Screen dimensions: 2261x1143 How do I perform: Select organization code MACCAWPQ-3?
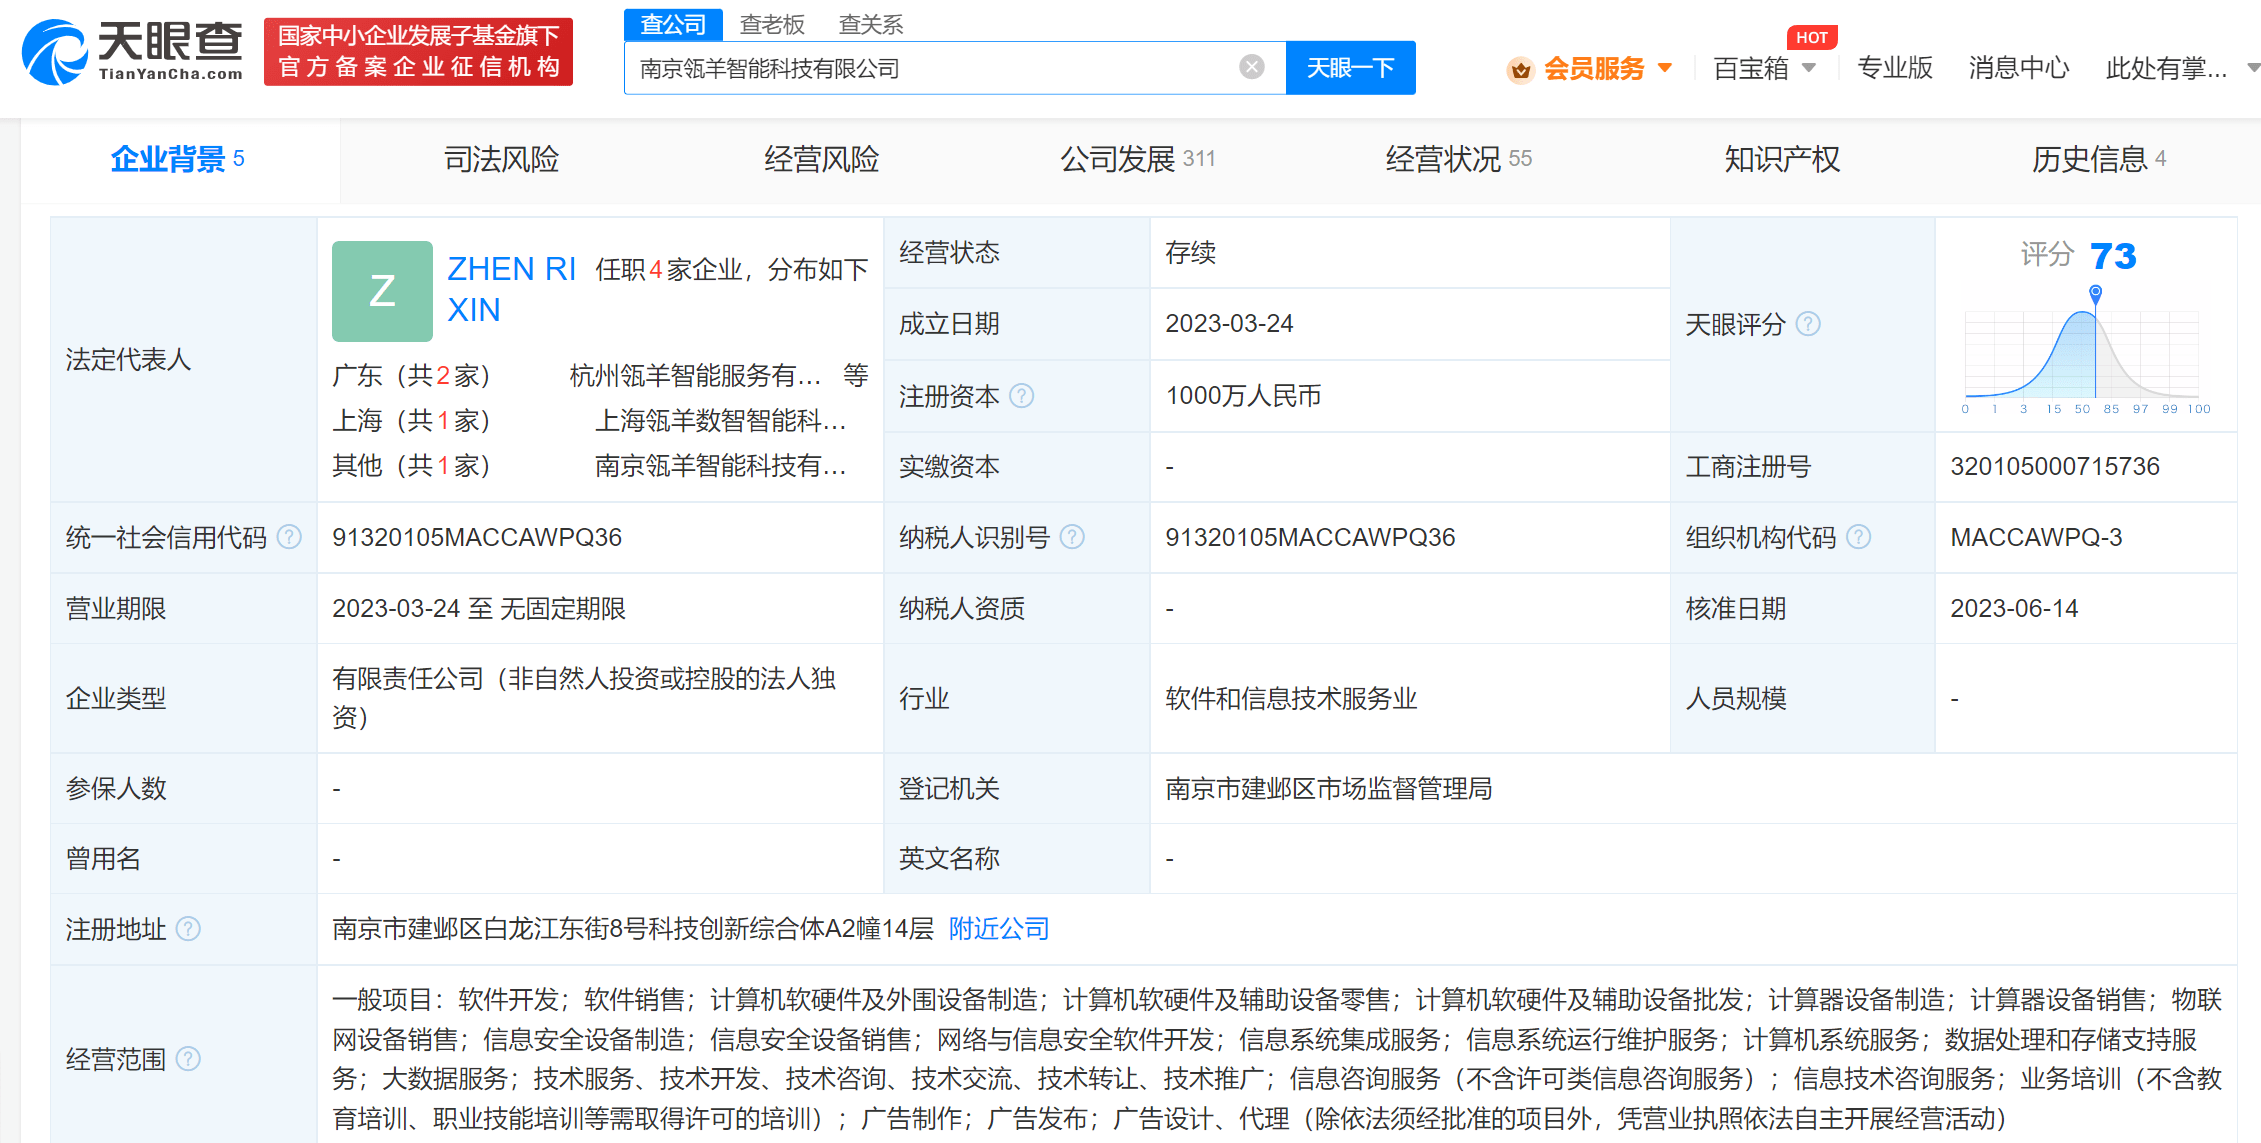click(2036, 538)
